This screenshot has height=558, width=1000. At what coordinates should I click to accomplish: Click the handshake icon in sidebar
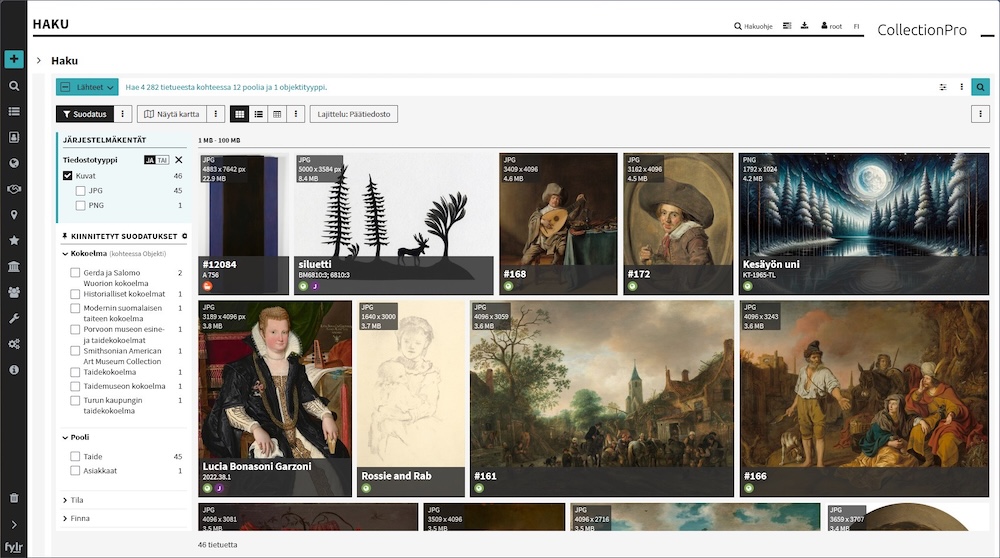click(13, 189)
